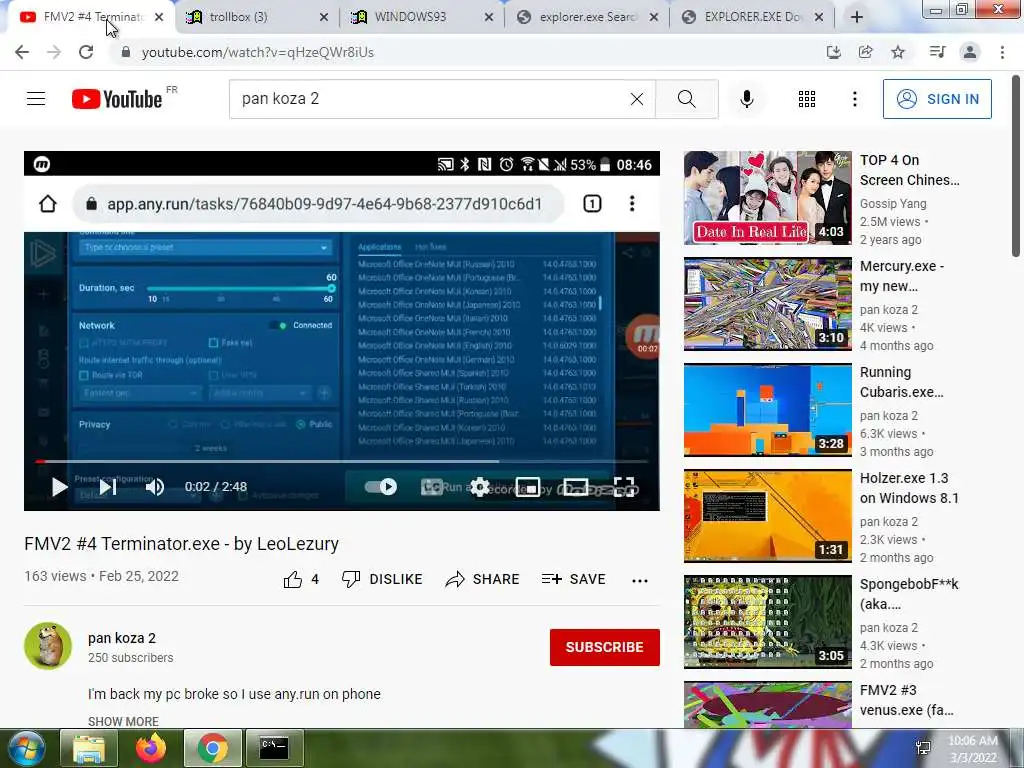This screenshot has width=1024, height=768.
Task: Share this page icon in address bar
Action: point(865,52)
